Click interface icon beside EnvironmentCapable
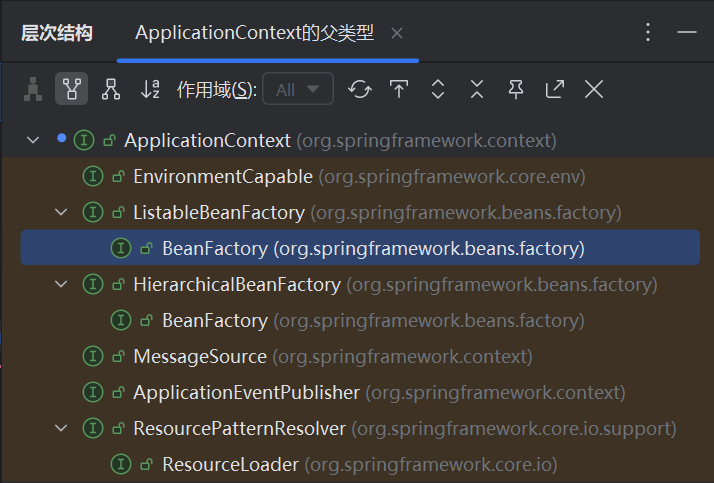Image resolution: width=714 pixels, height=483 pixels. pyautogui.click(x=93, y=176)
